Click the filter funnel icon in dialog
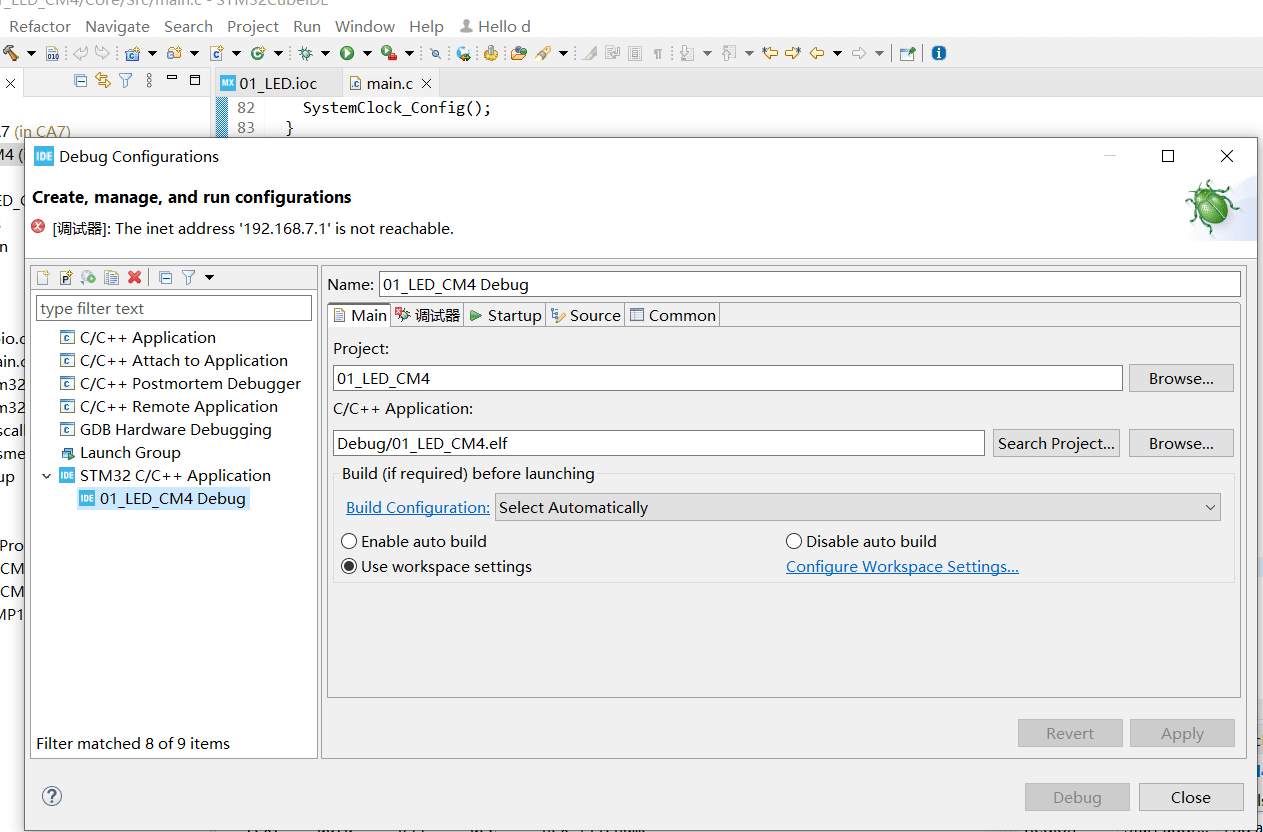The width and height of the screenshot is (1263, 832). coord(188,277)
